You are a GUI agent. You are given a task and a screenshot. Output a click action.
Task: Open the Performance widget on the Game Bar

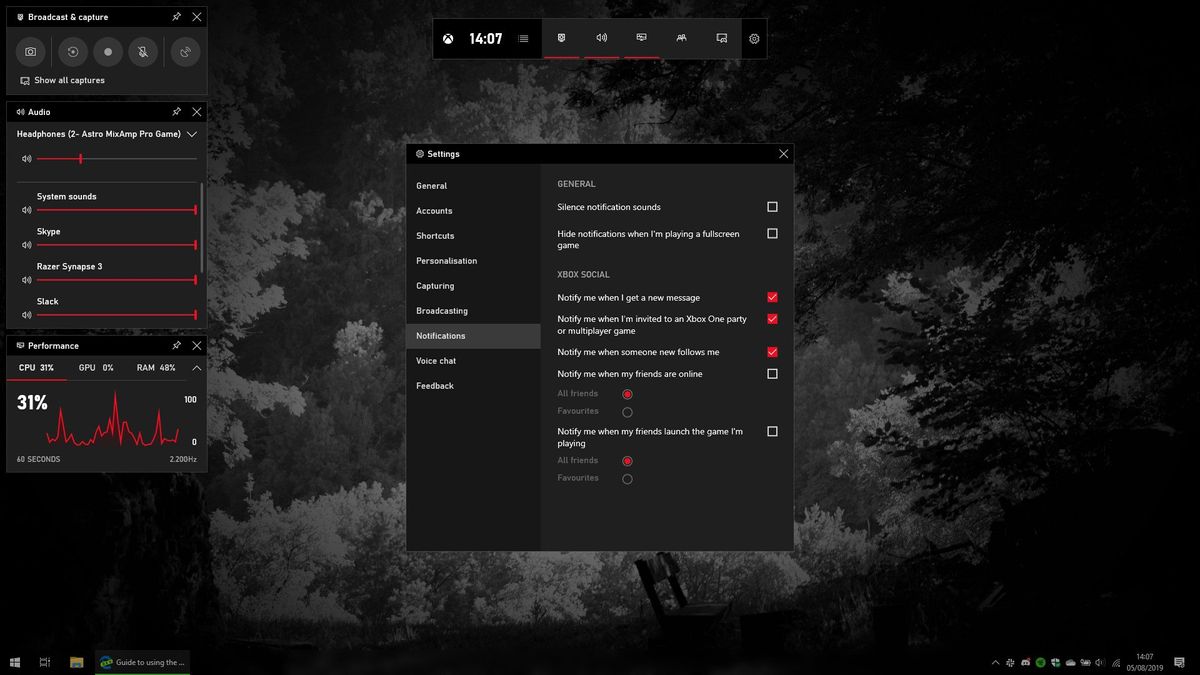640,38
